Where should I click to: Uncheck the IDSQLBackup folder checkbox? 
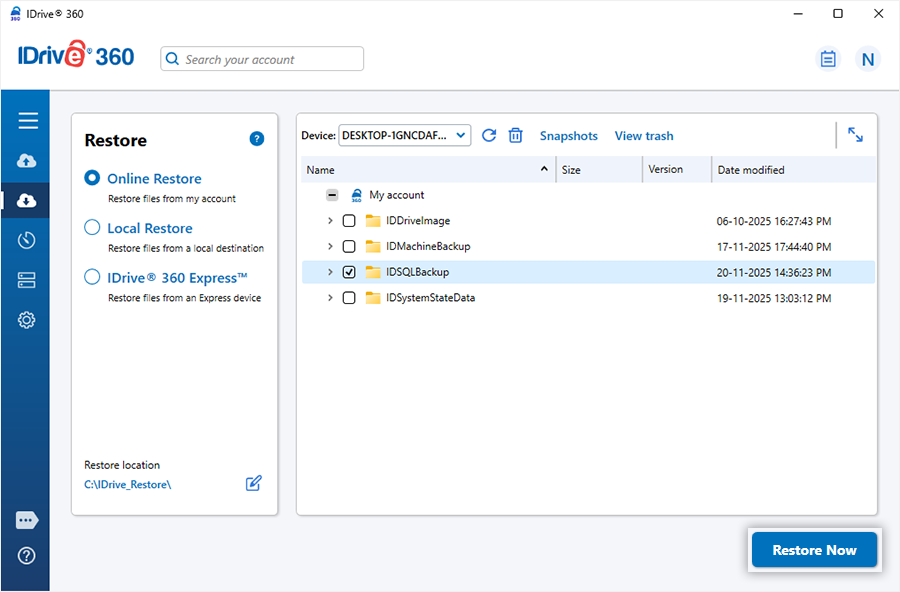[349, 272]
